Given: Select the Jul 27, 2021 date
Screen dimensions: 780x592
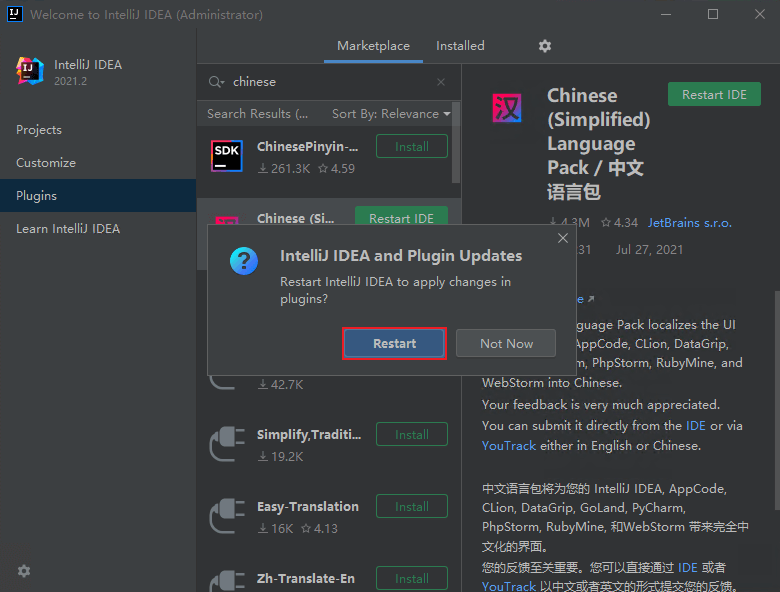Looking at the screenshot, I should [x=649, y=250].
